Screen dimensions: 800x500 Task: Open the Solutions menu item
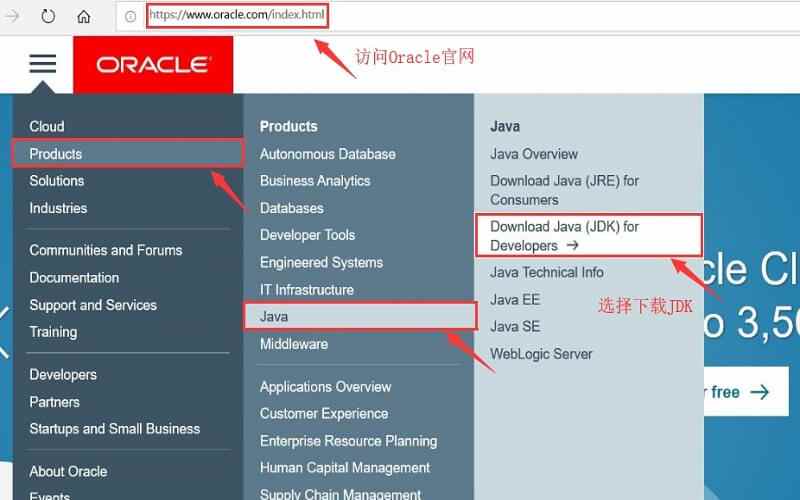point(57,181)
